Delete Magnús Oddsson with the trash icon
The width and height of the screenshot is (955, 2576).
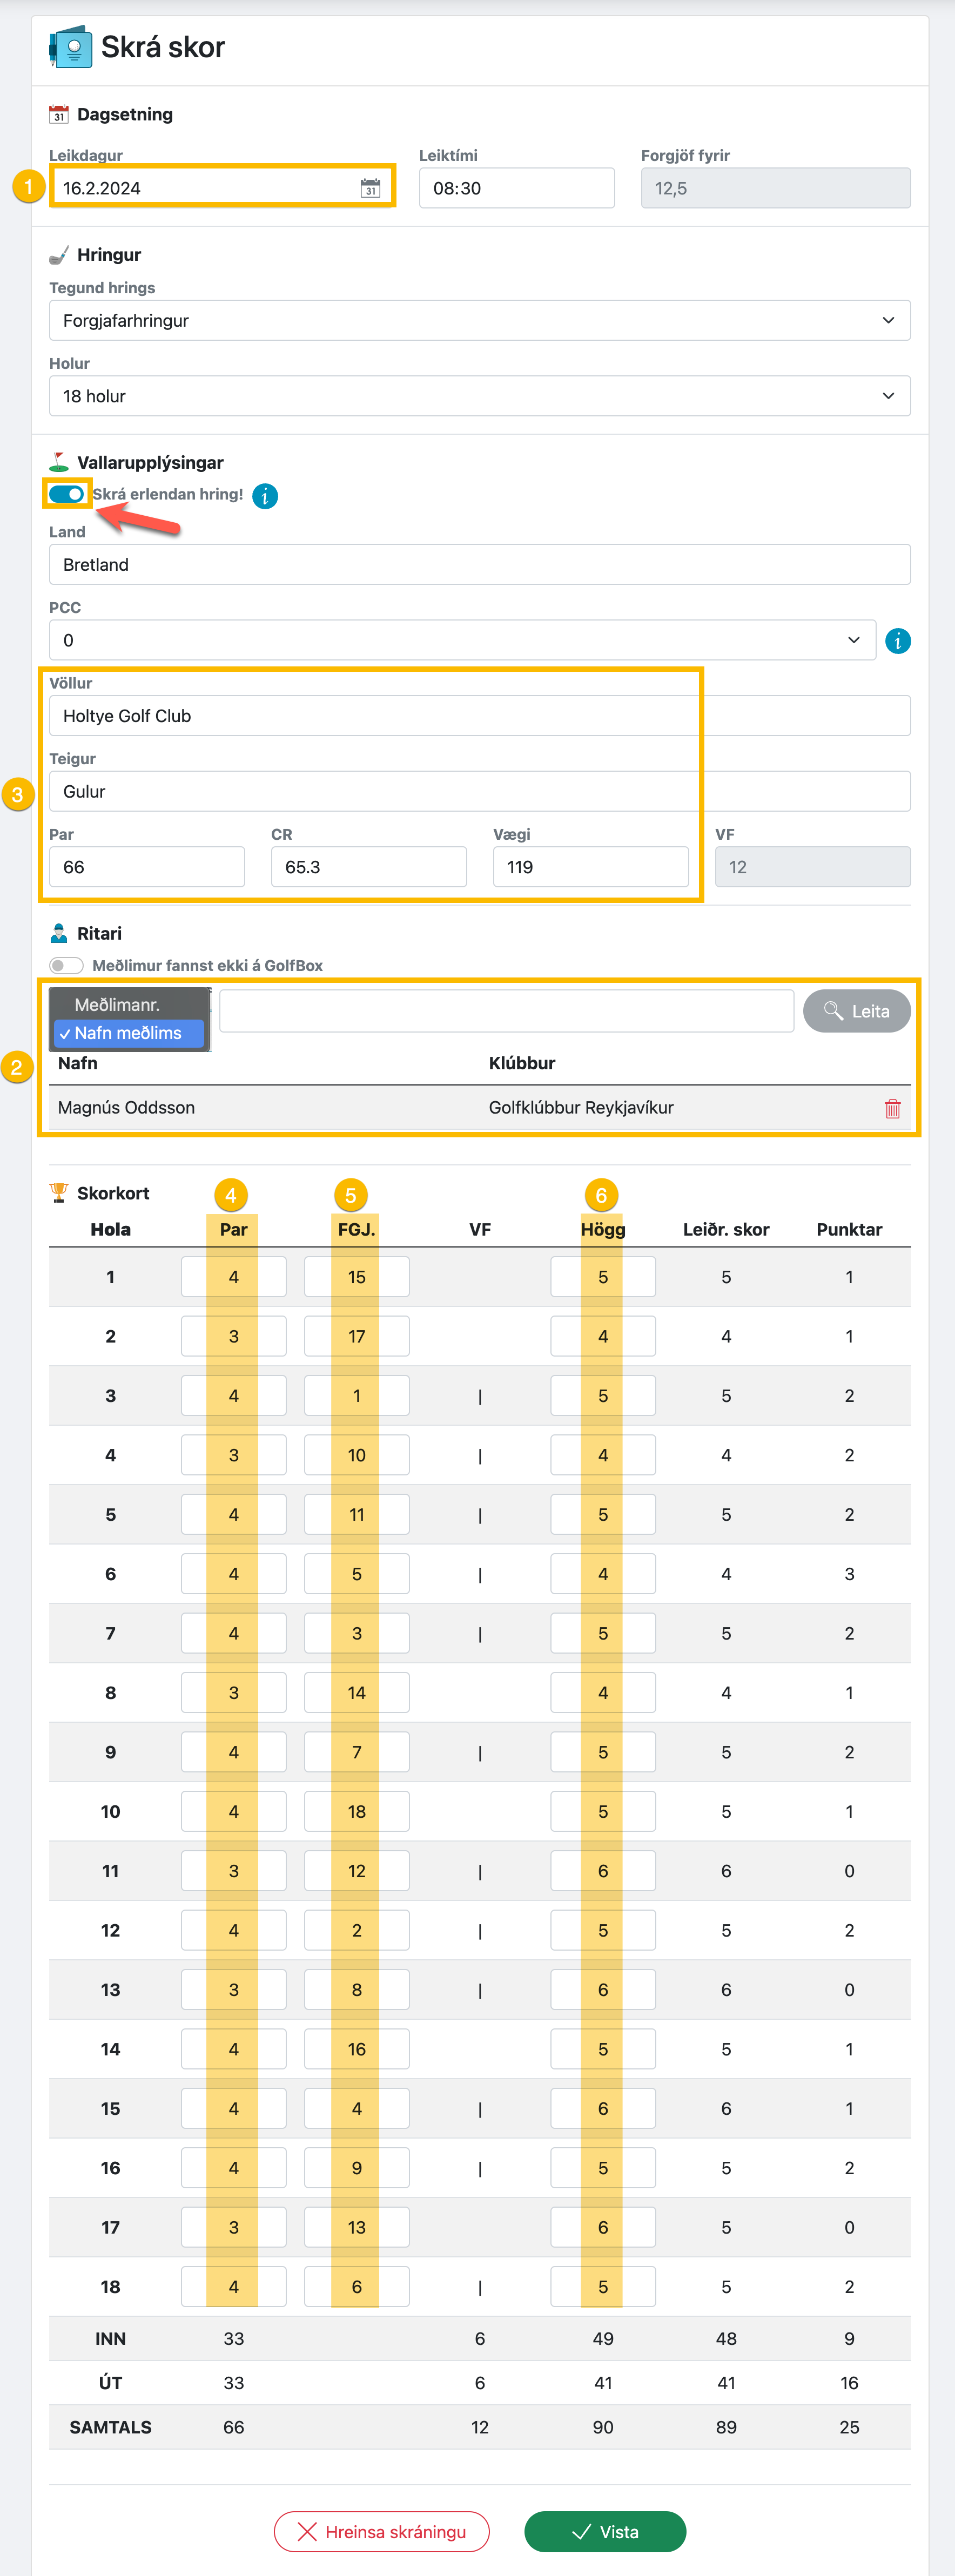pyautogui.click(x=892, y=1108)
